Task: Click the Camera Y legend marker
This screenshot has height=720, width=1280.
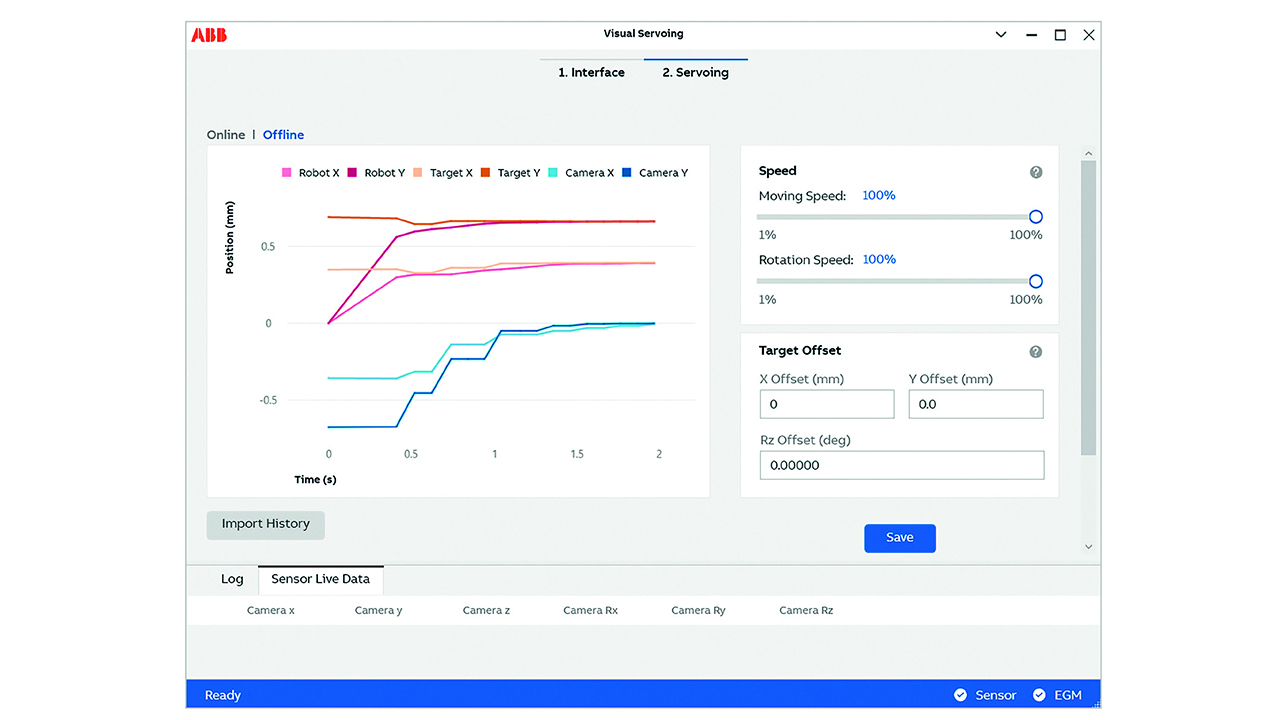Action: coord(628,172)
